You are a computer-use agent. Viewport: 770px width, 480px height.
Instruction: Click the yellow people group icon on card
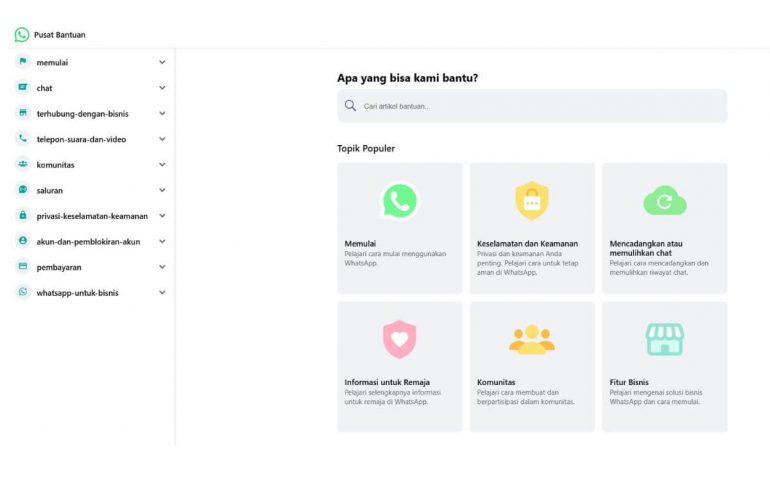(532, 339)
